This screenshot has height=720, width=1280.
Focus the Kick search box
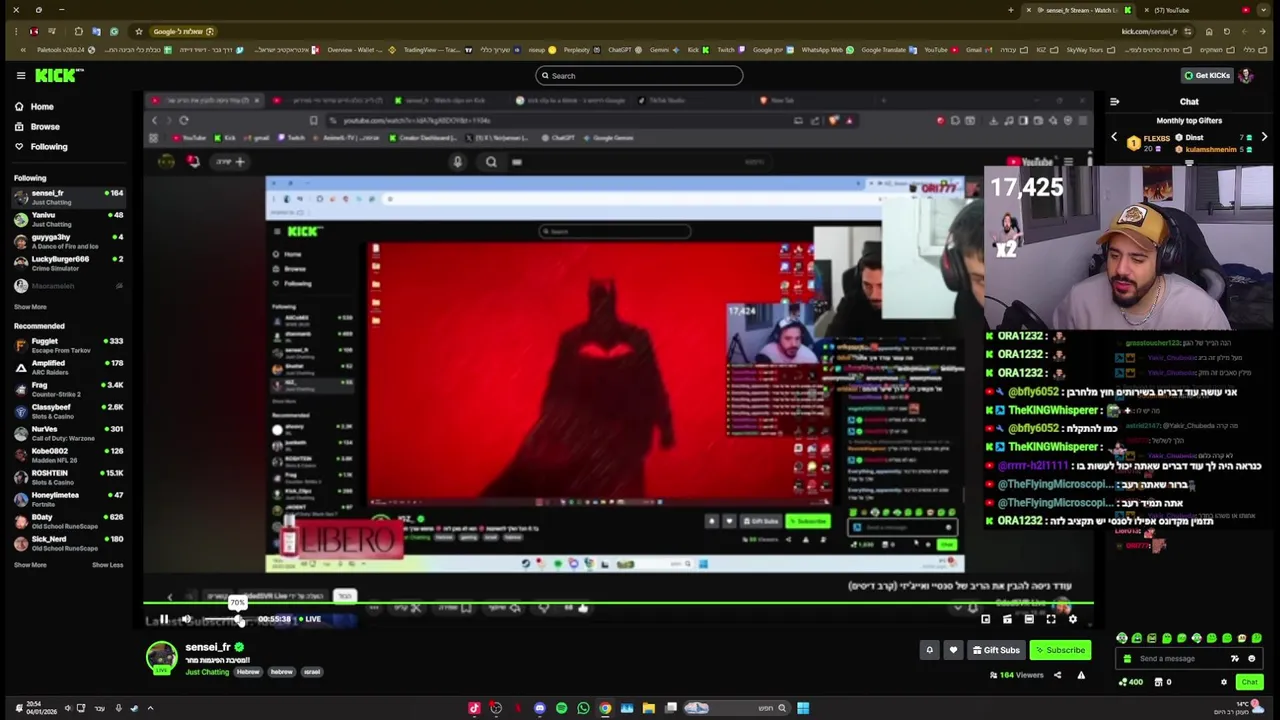[x=639, y=76]
